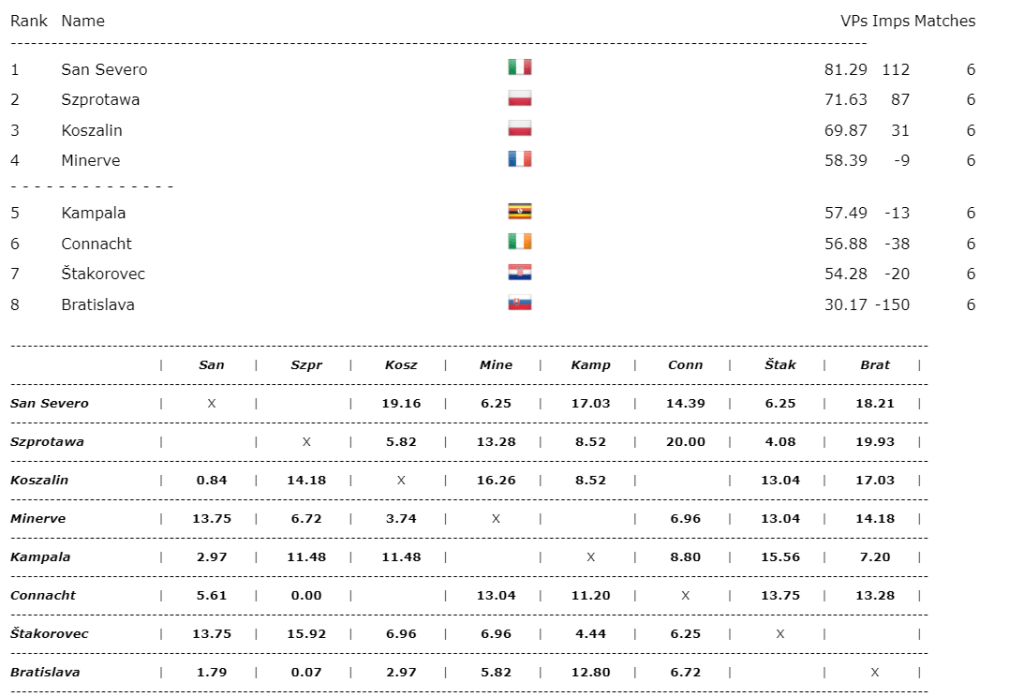Open the 20.00 Szprotawa vs Connacht result
The image size is (1024, 697).
click(685, 442)
